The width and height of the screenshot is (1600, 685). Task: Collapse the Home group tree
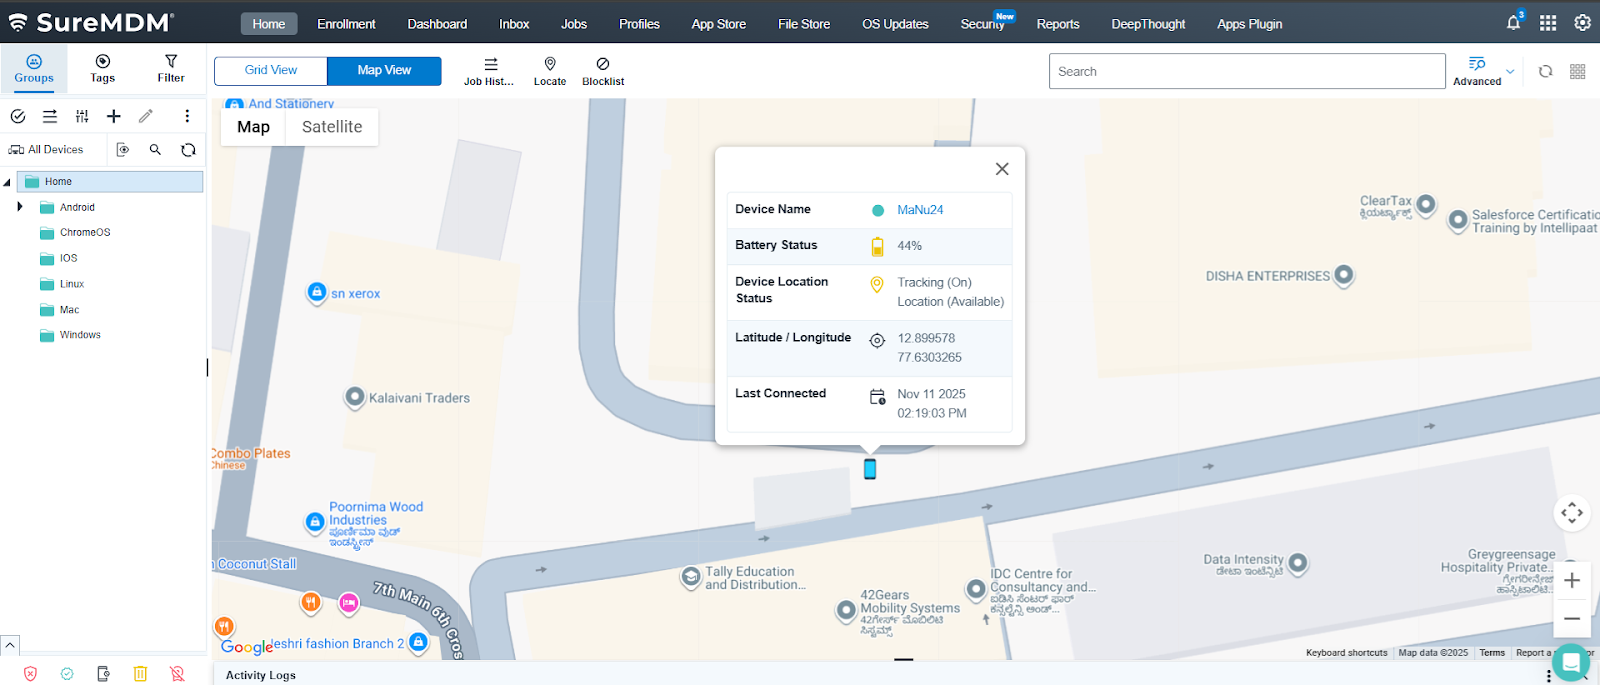pos(8,182)
